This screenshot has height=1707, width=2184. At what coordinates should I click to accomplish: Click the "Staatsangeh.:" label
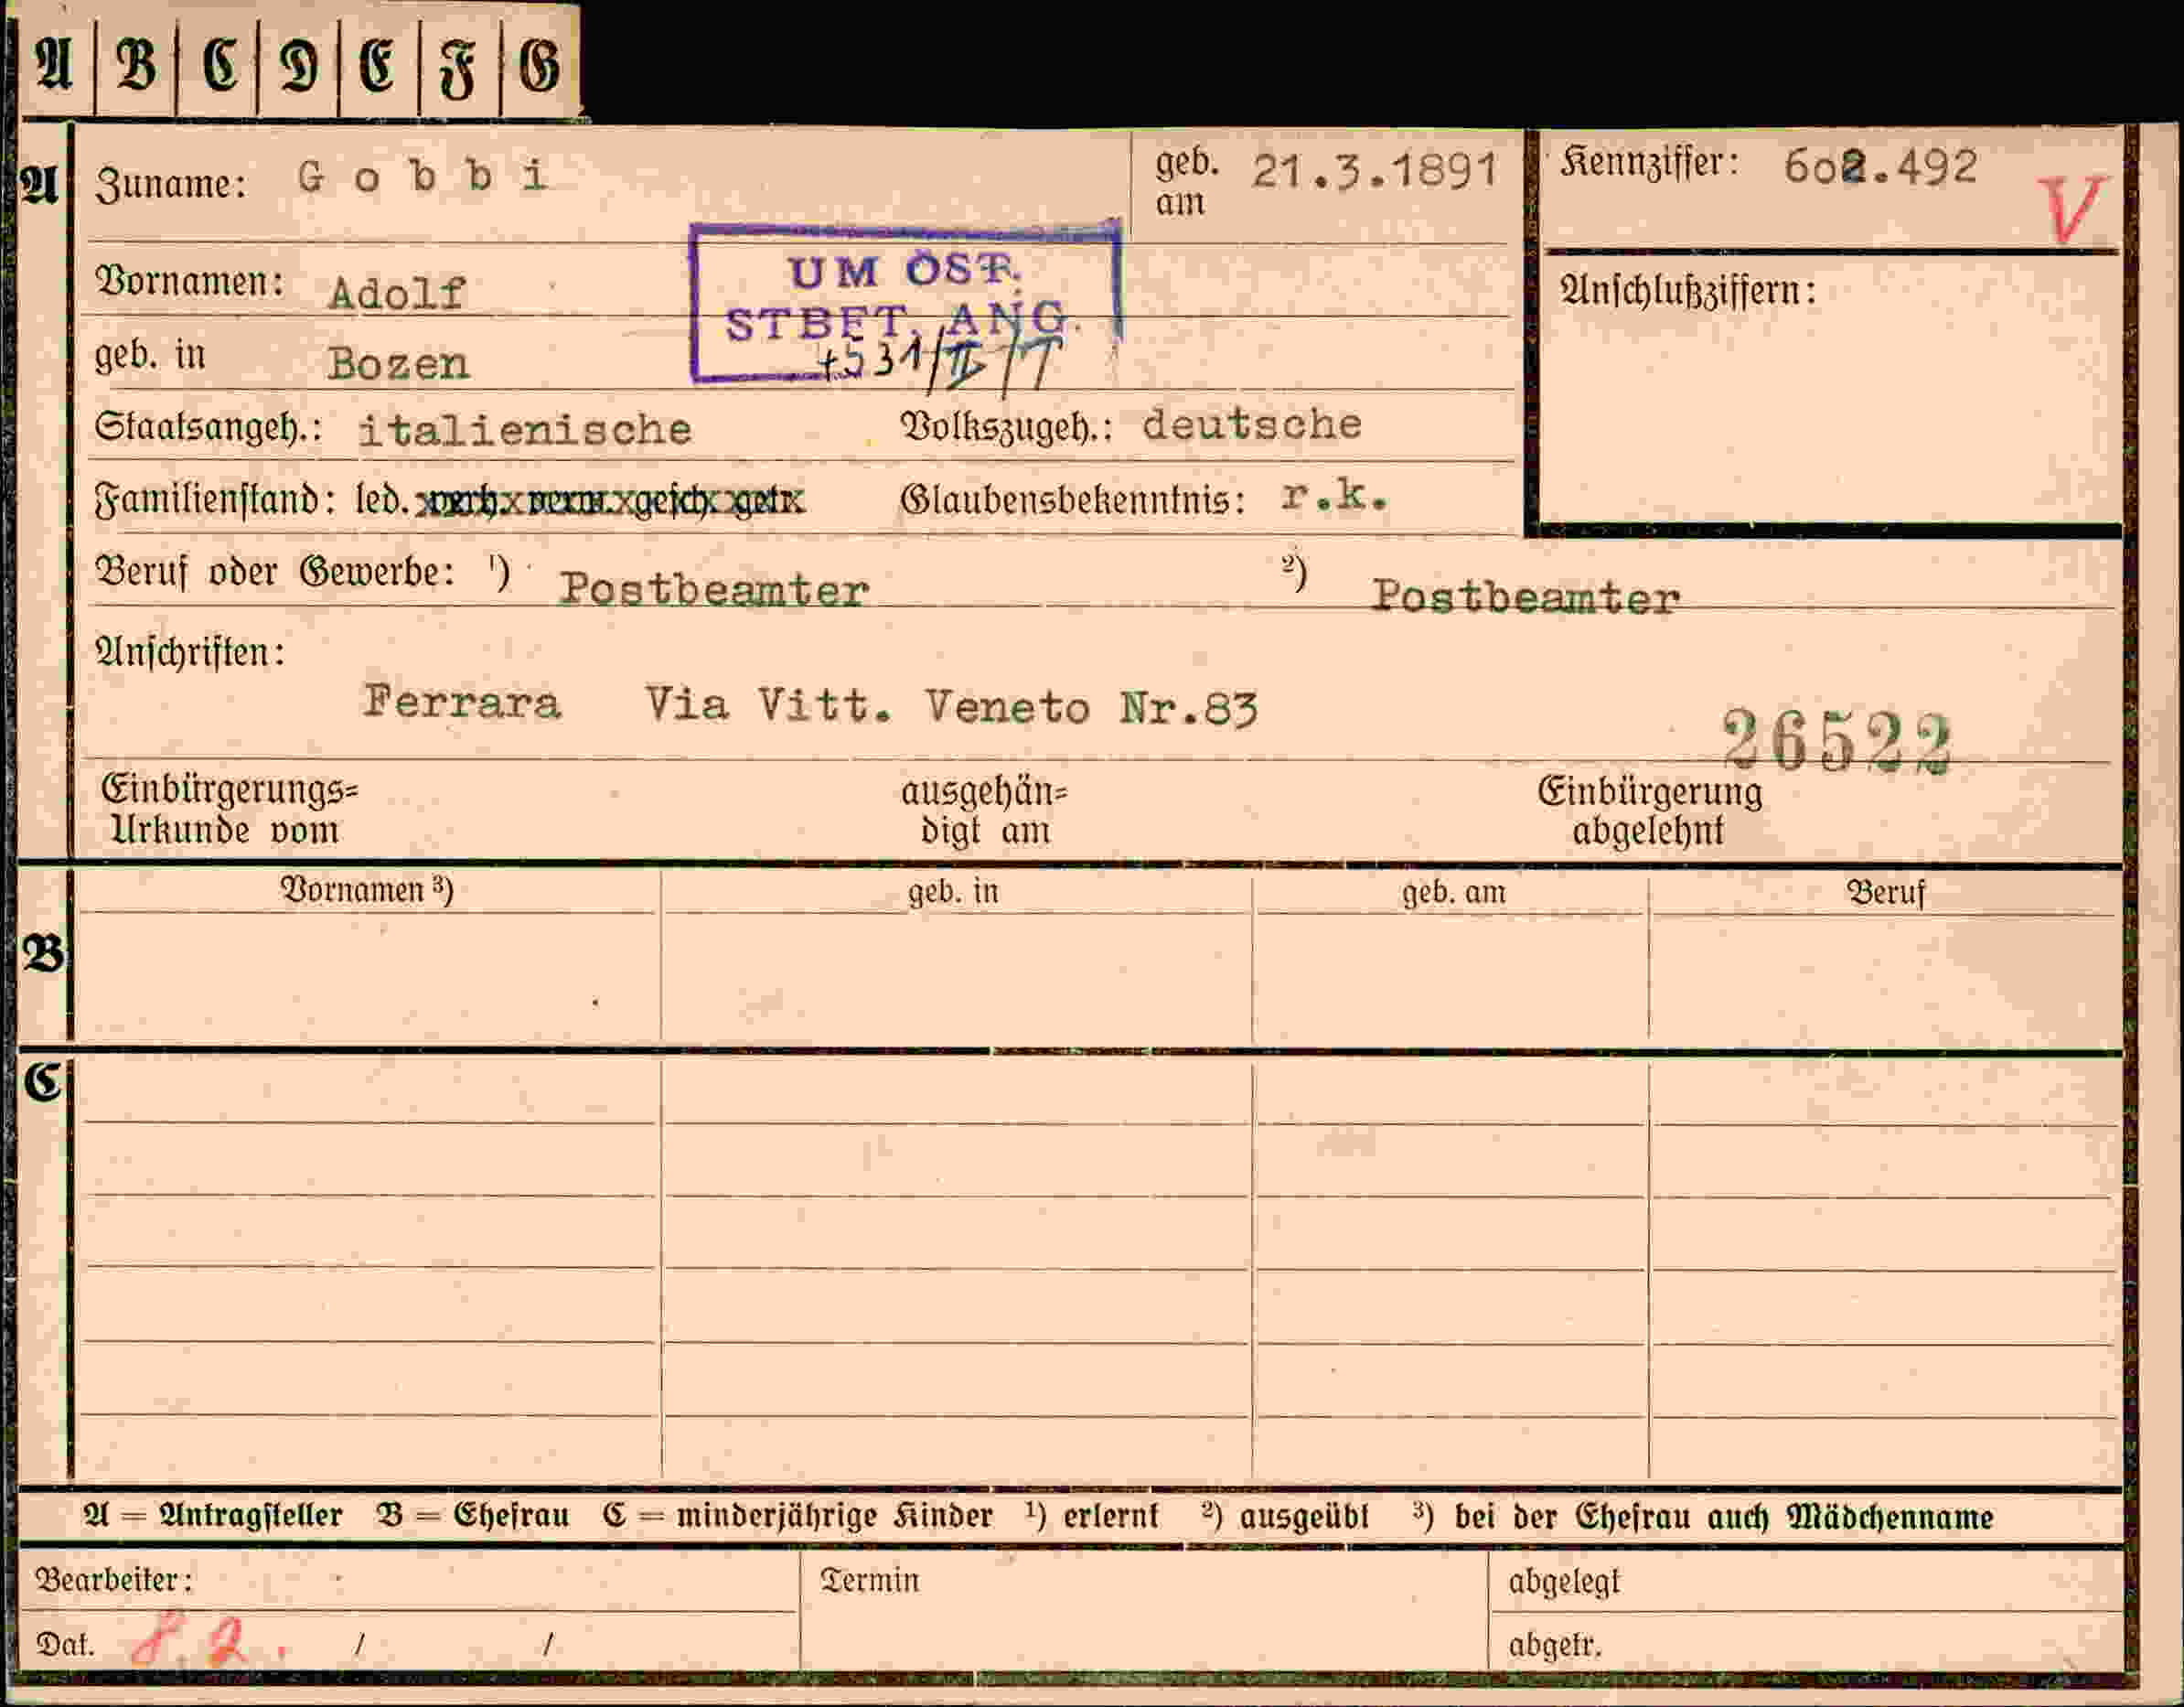click(208, 428)
